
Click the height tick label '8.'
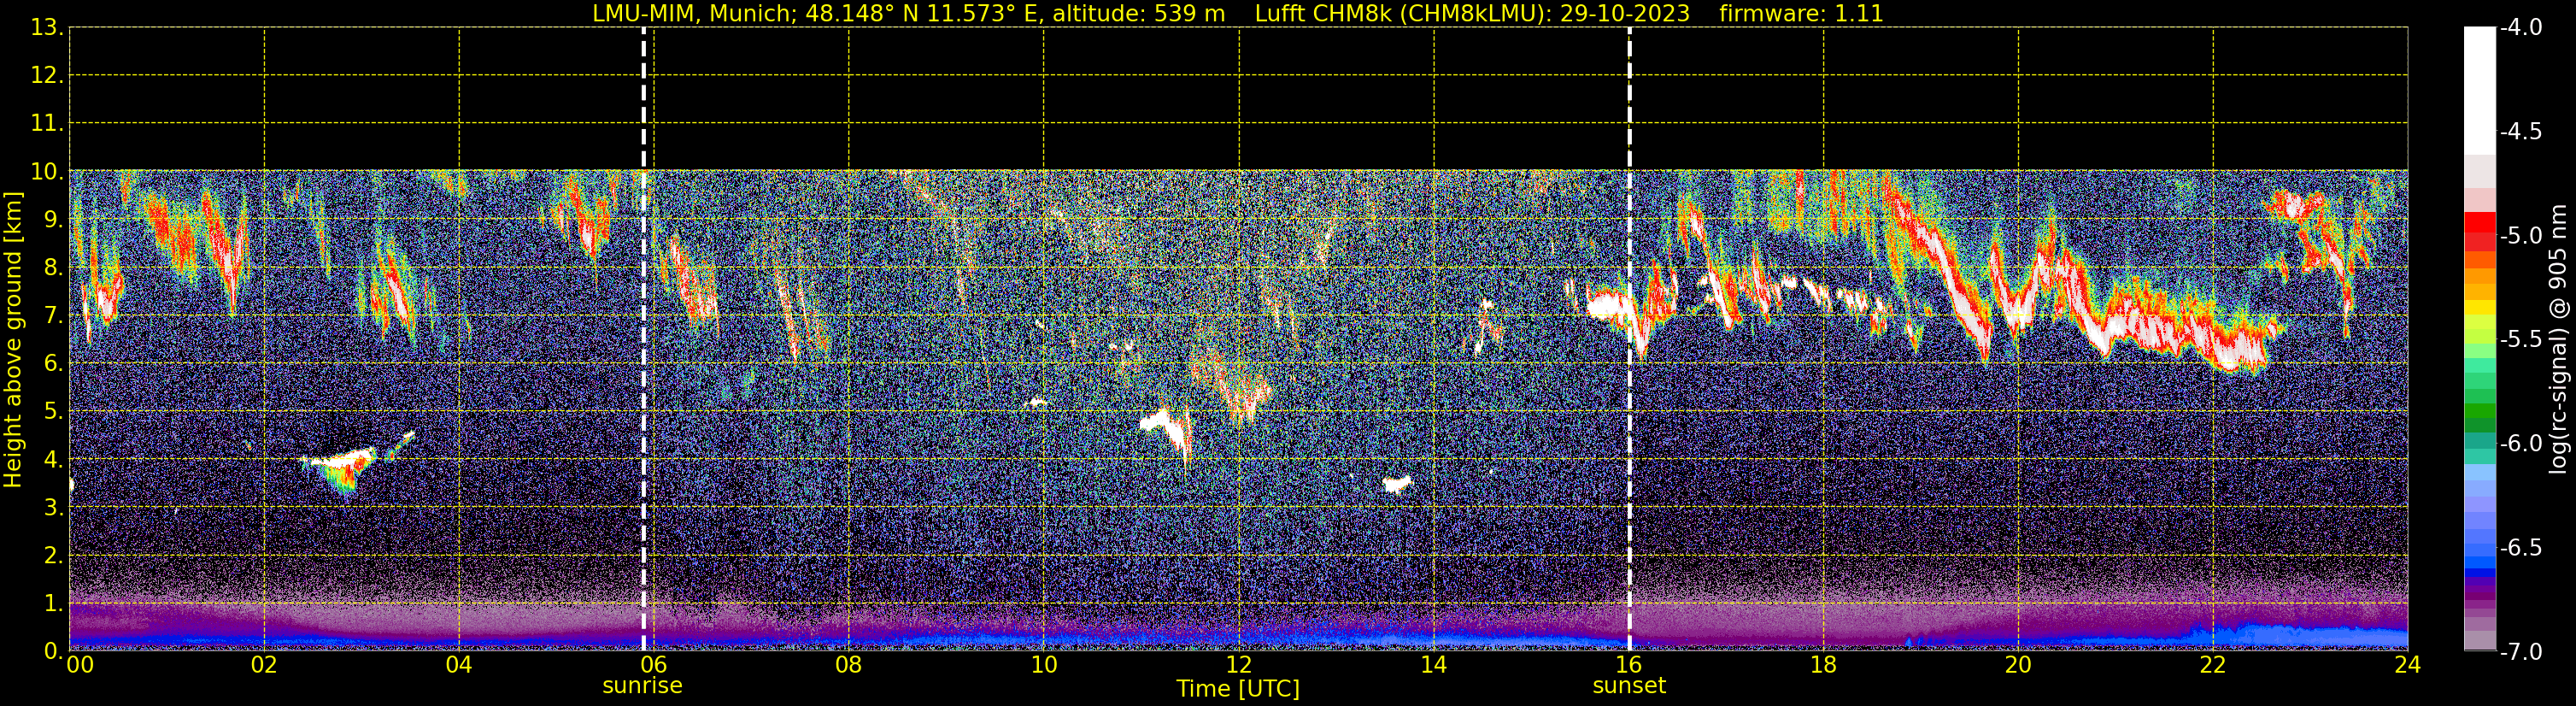coord(54,268)
